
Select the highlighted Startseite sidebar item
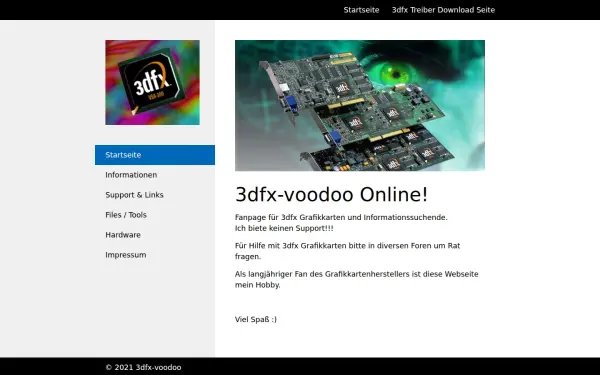(x=155, y=155)
